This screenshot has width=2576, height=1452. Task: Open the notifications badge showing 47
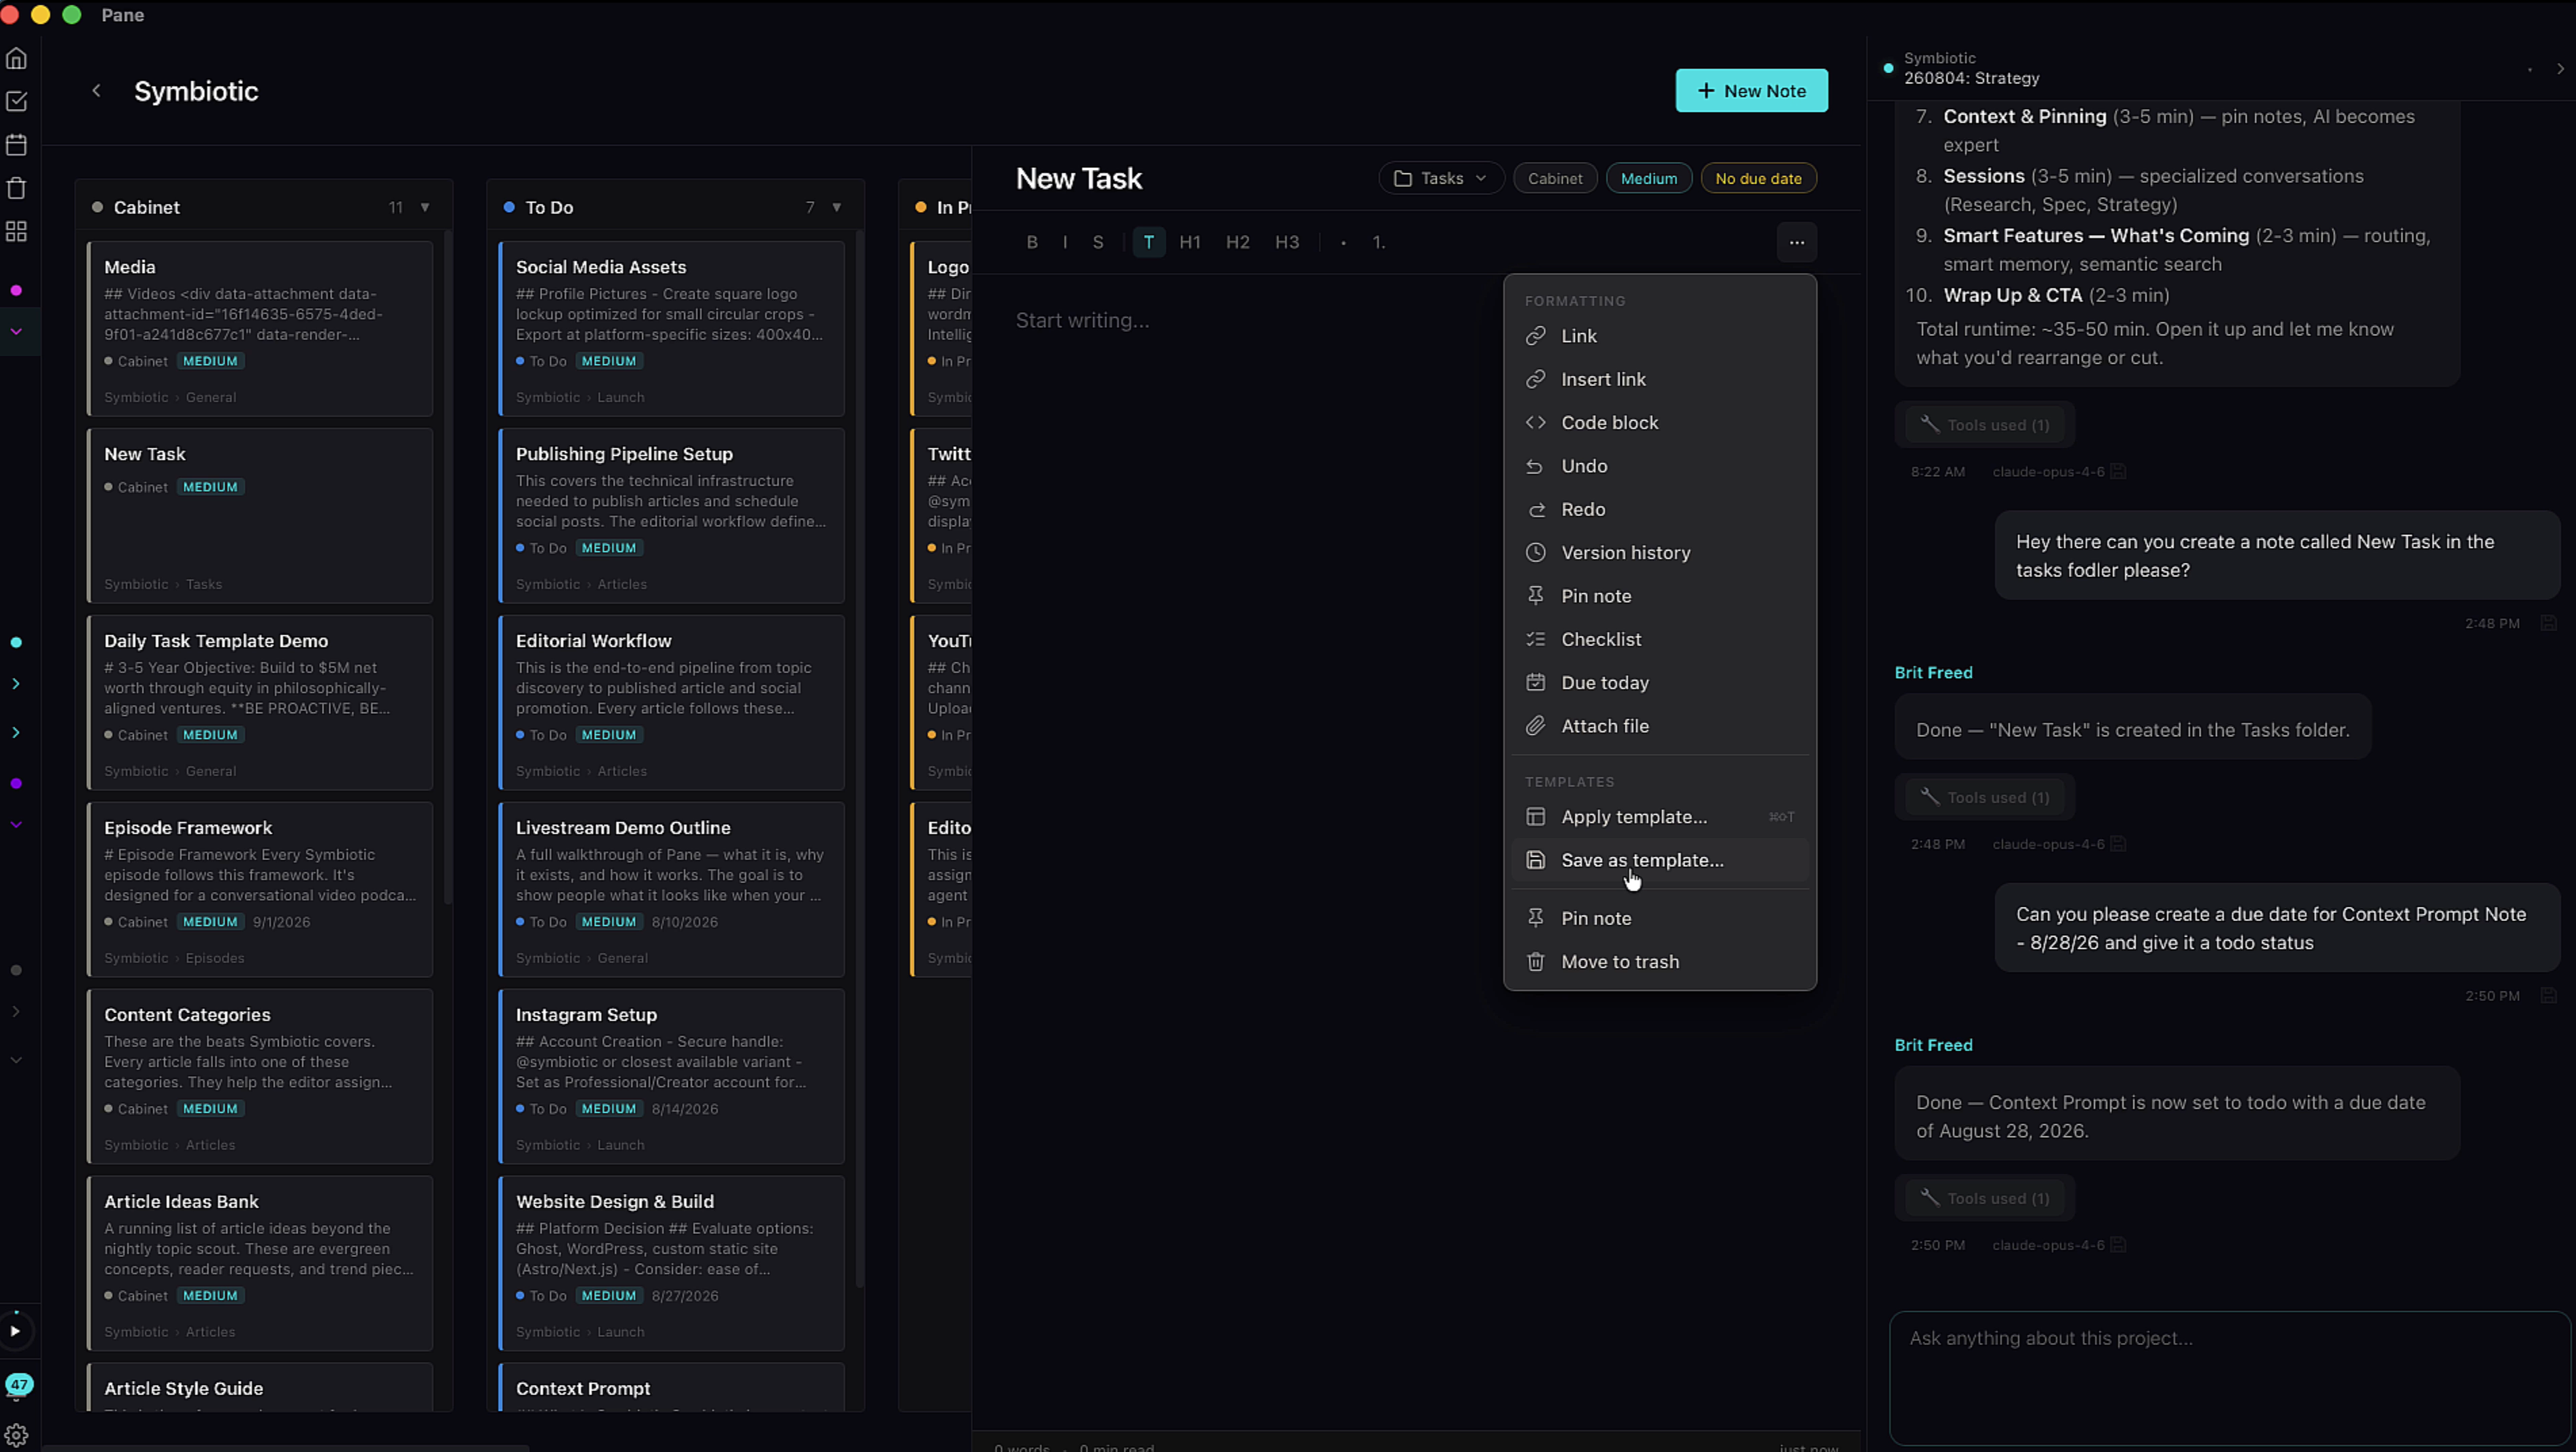tap(19, 1384)
